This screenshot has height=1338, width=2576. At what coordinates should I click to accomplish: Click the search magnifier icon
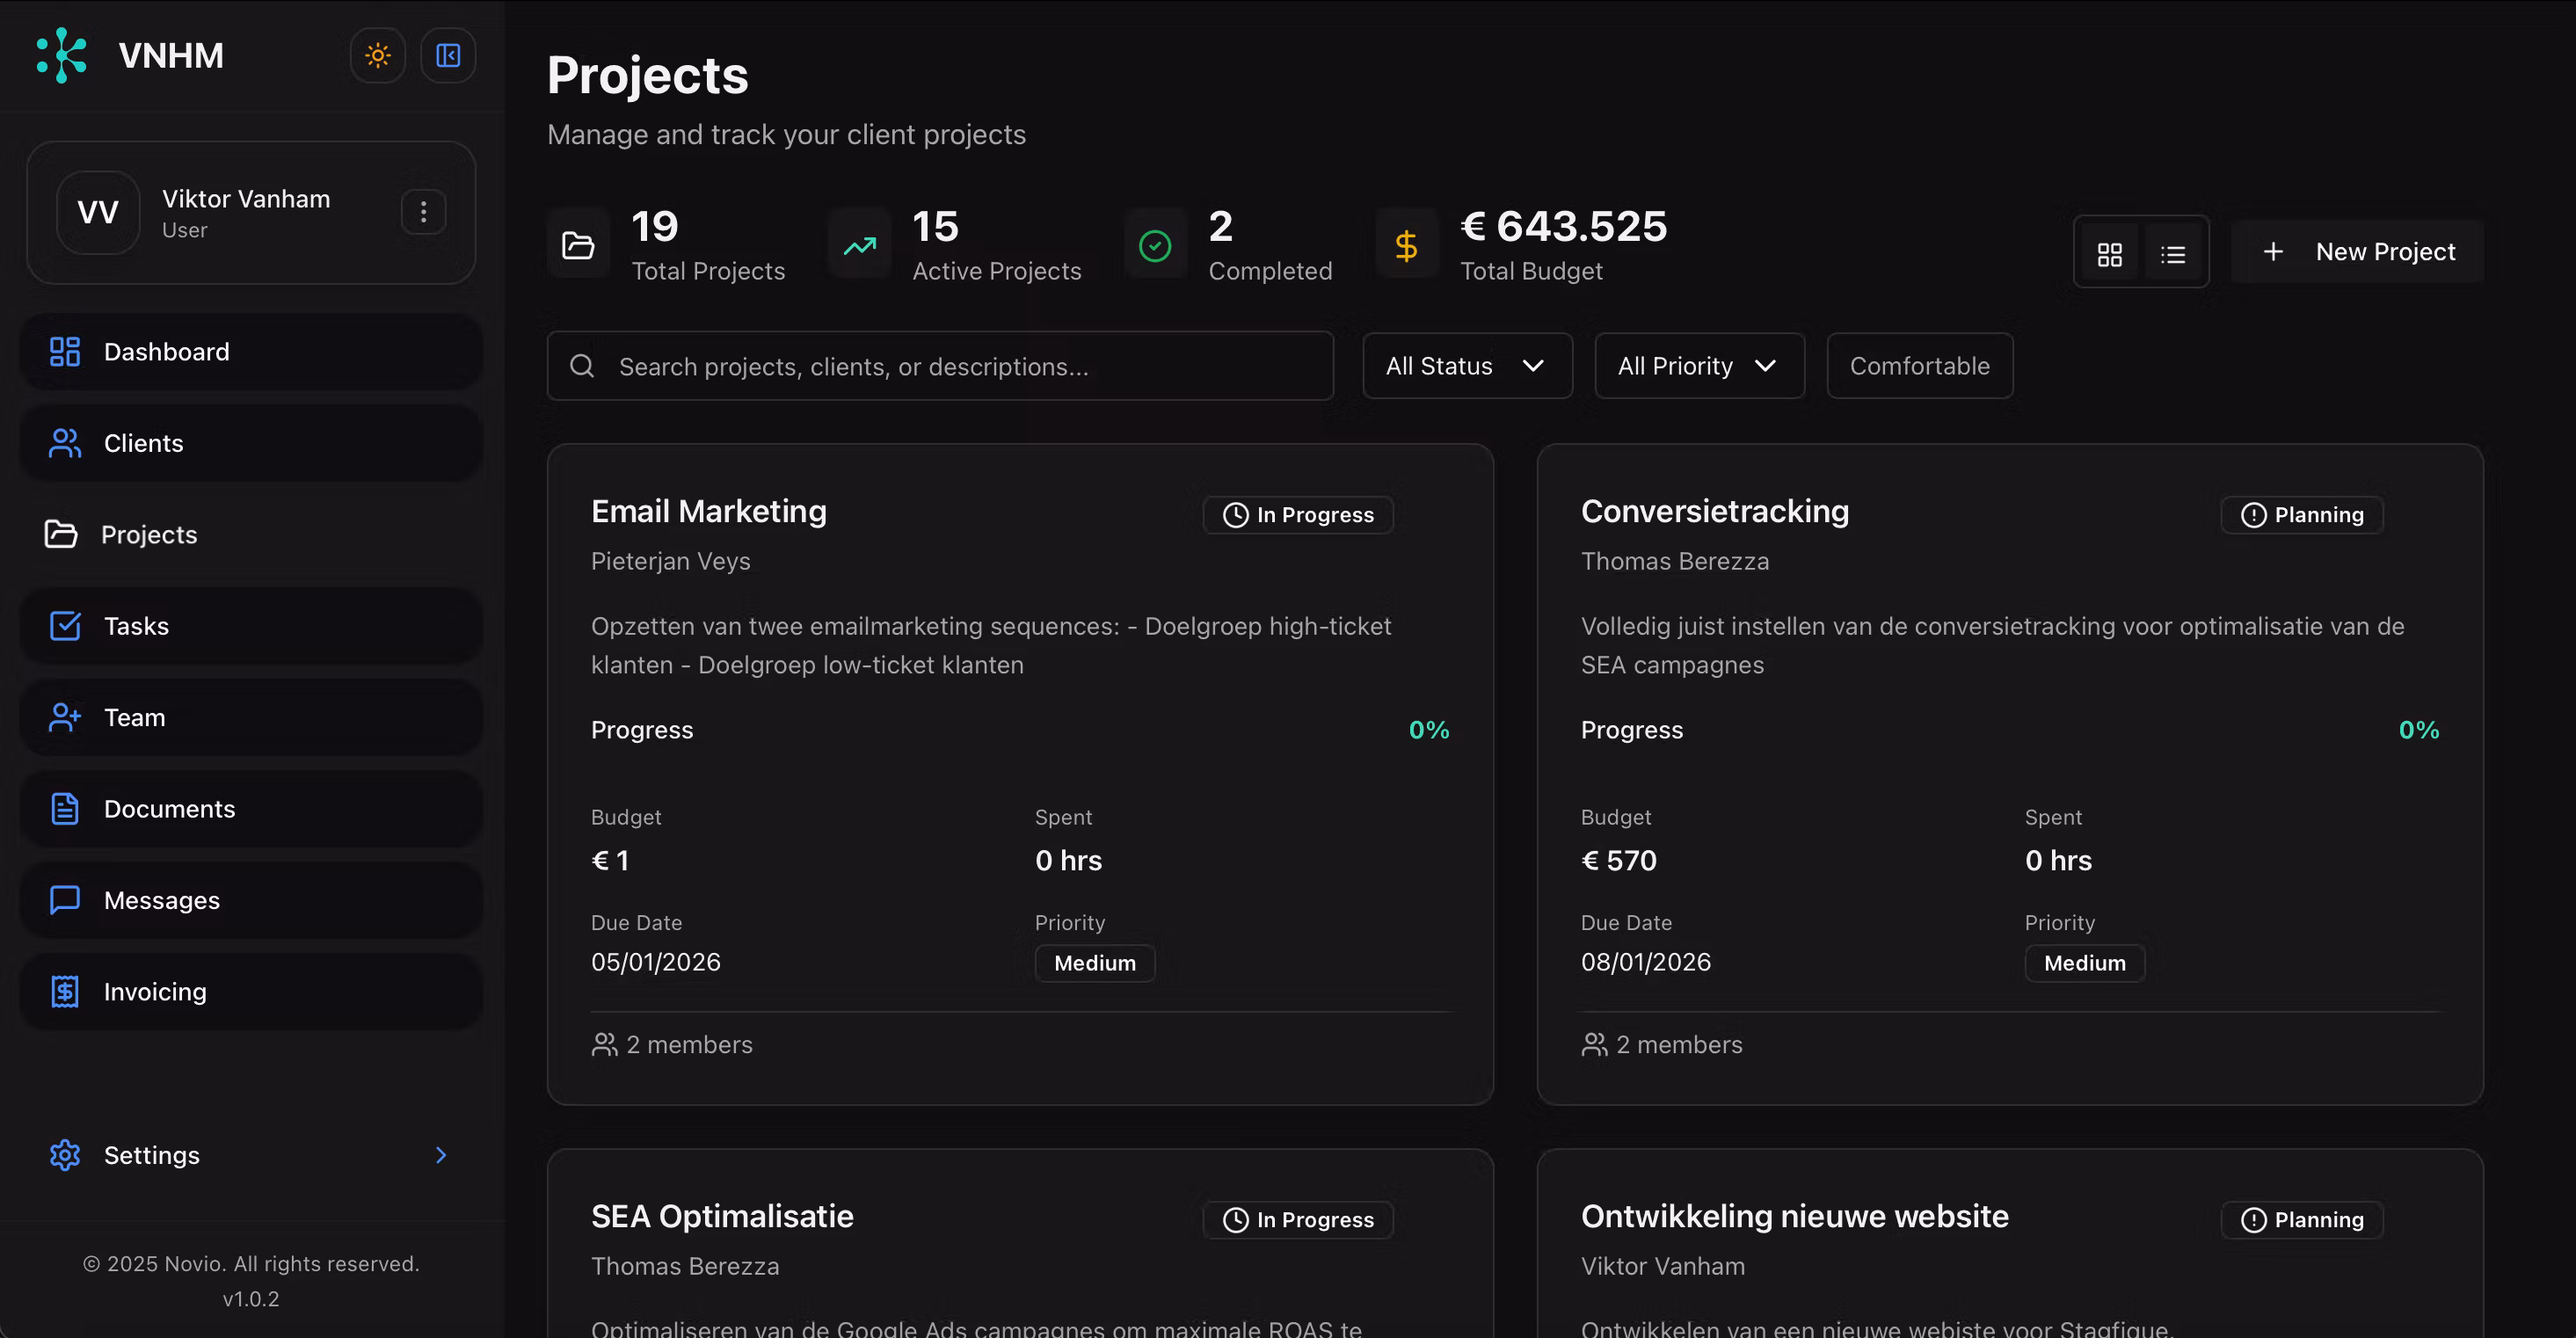click(x=582, y=366)
